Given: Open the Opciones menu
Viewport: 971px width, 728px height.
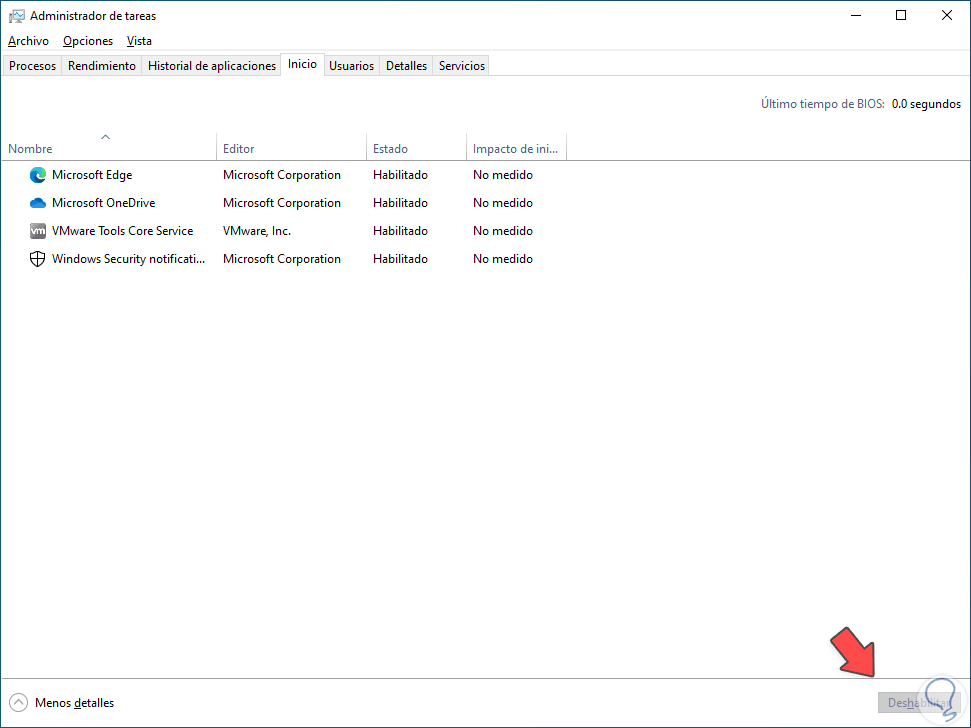Looking at the screenshot, I should click(88, 41).
